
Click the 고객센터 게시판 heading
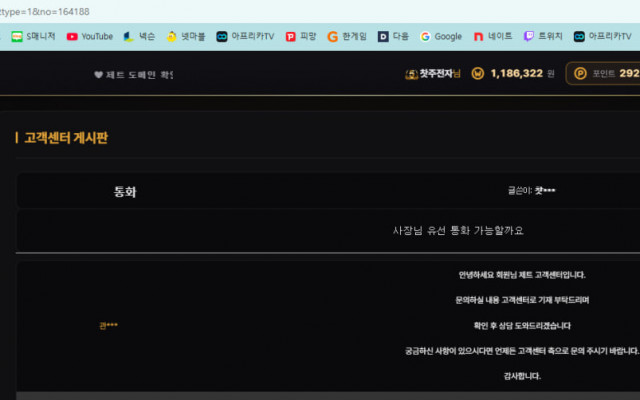(x=66, y=138)
